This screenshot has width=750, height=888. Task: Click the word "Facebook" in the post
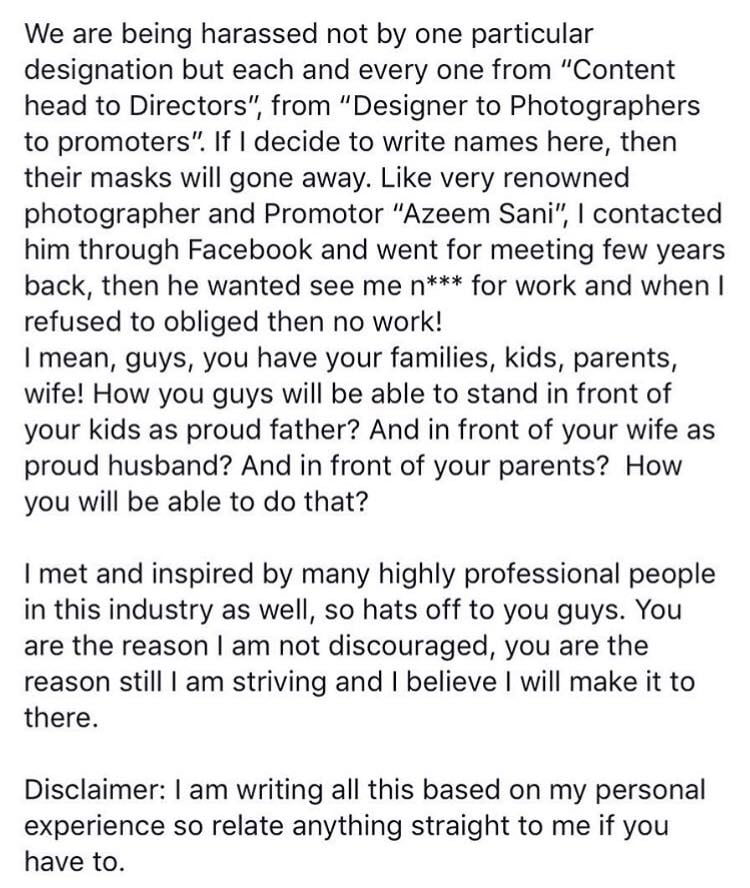tap(250, 249)
